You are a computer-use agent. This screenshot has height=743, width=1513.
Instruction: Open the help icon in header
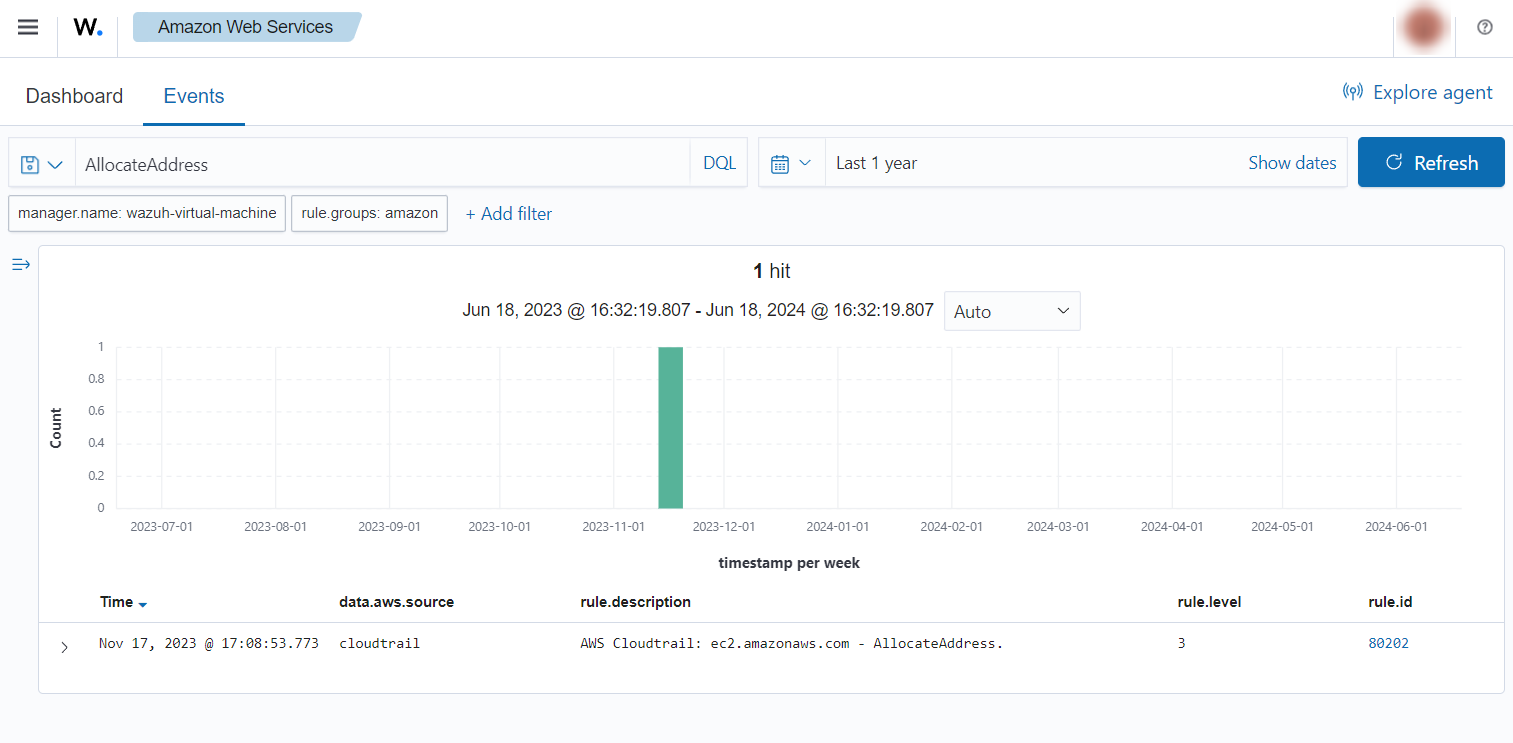pyautogui.click(x=1484, y=27)
